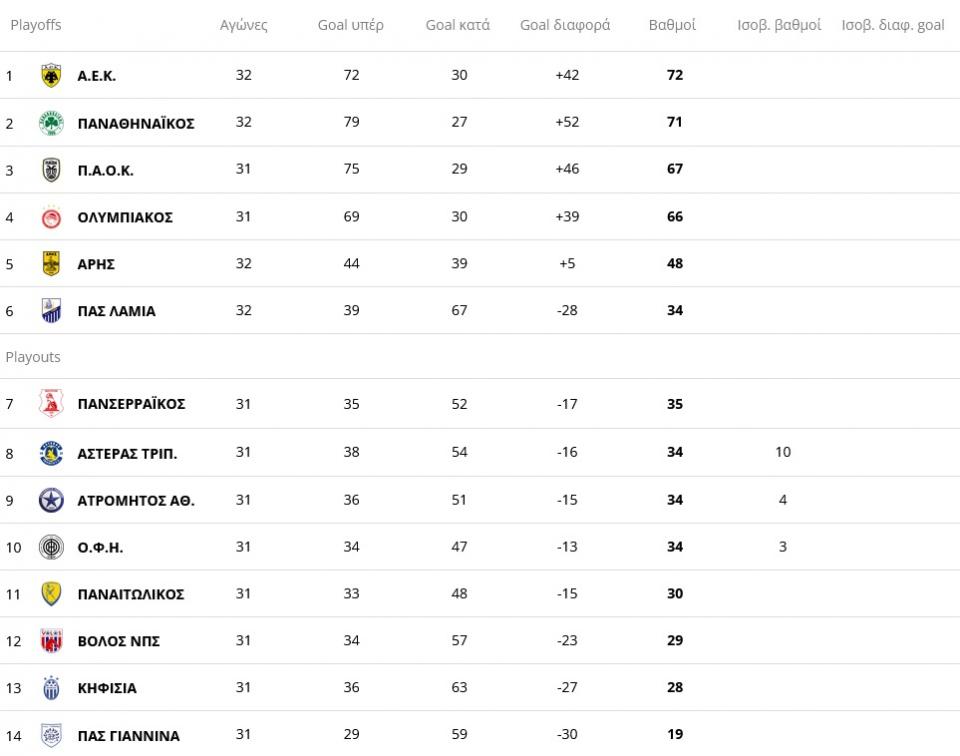Click the Παναθηναϊκός green shamrock logo

(51, 123)
